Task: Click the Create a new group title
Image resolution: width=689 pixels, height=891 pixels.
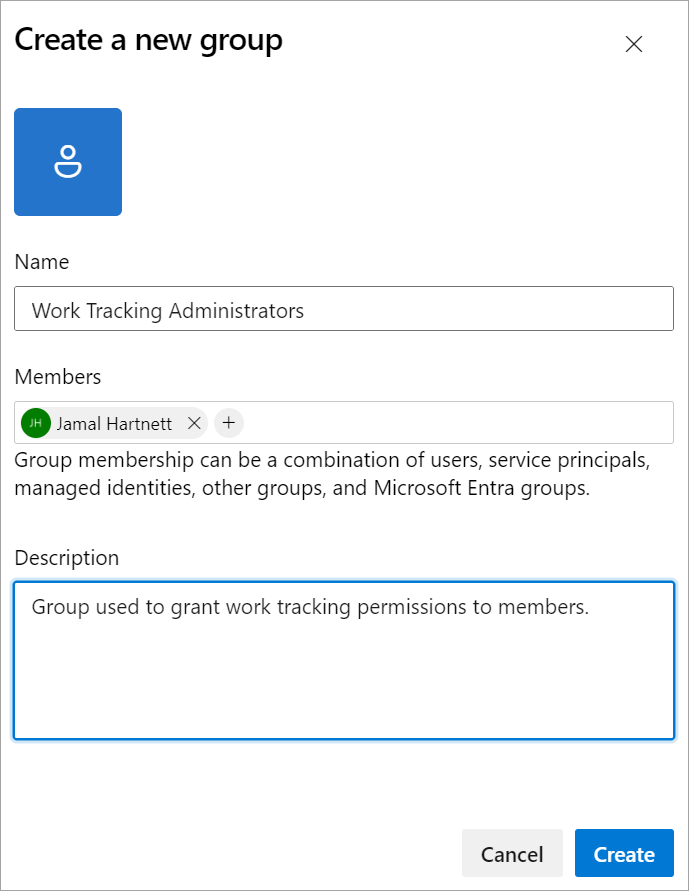Action: coord(148,41)
